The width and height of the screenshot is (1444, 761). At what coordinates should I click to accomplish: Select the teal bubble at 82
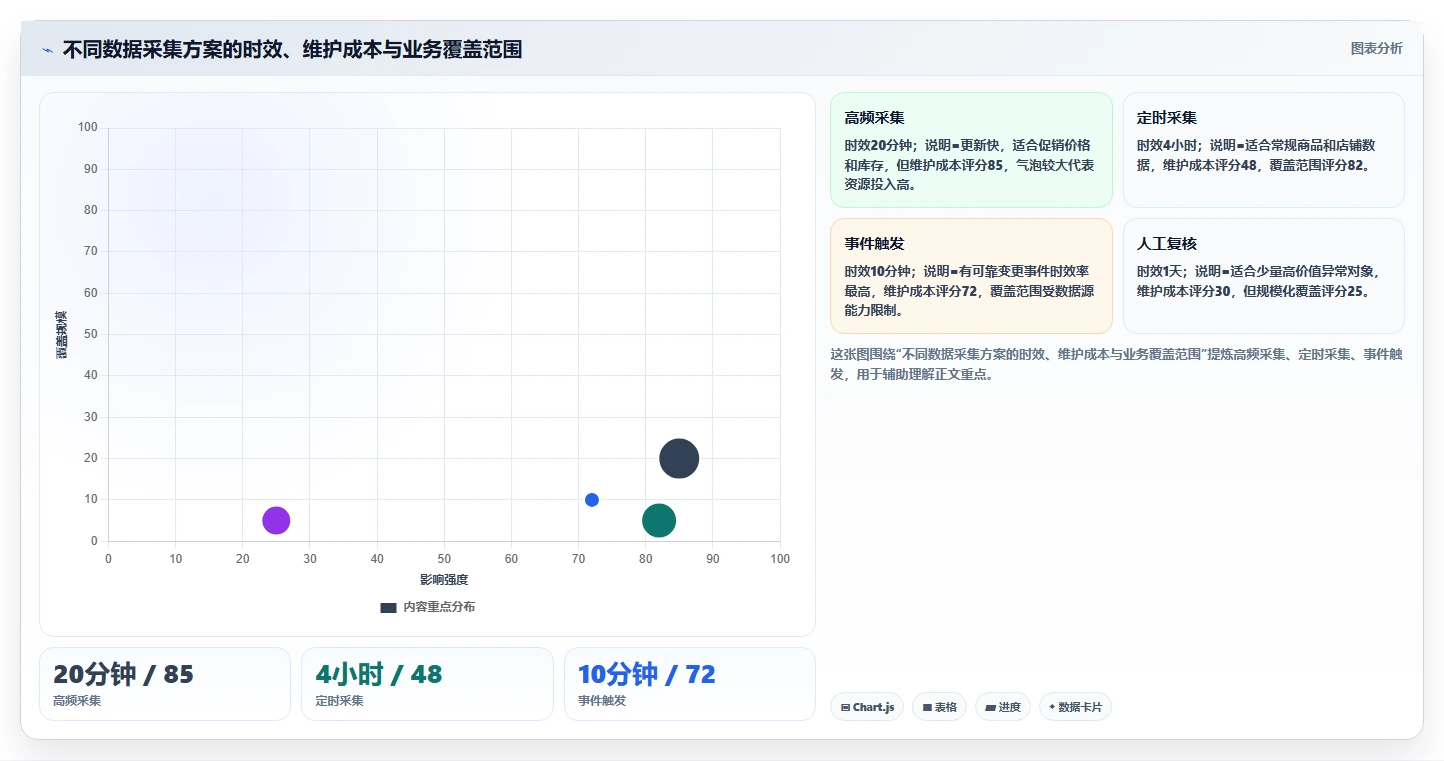point(659,520)
